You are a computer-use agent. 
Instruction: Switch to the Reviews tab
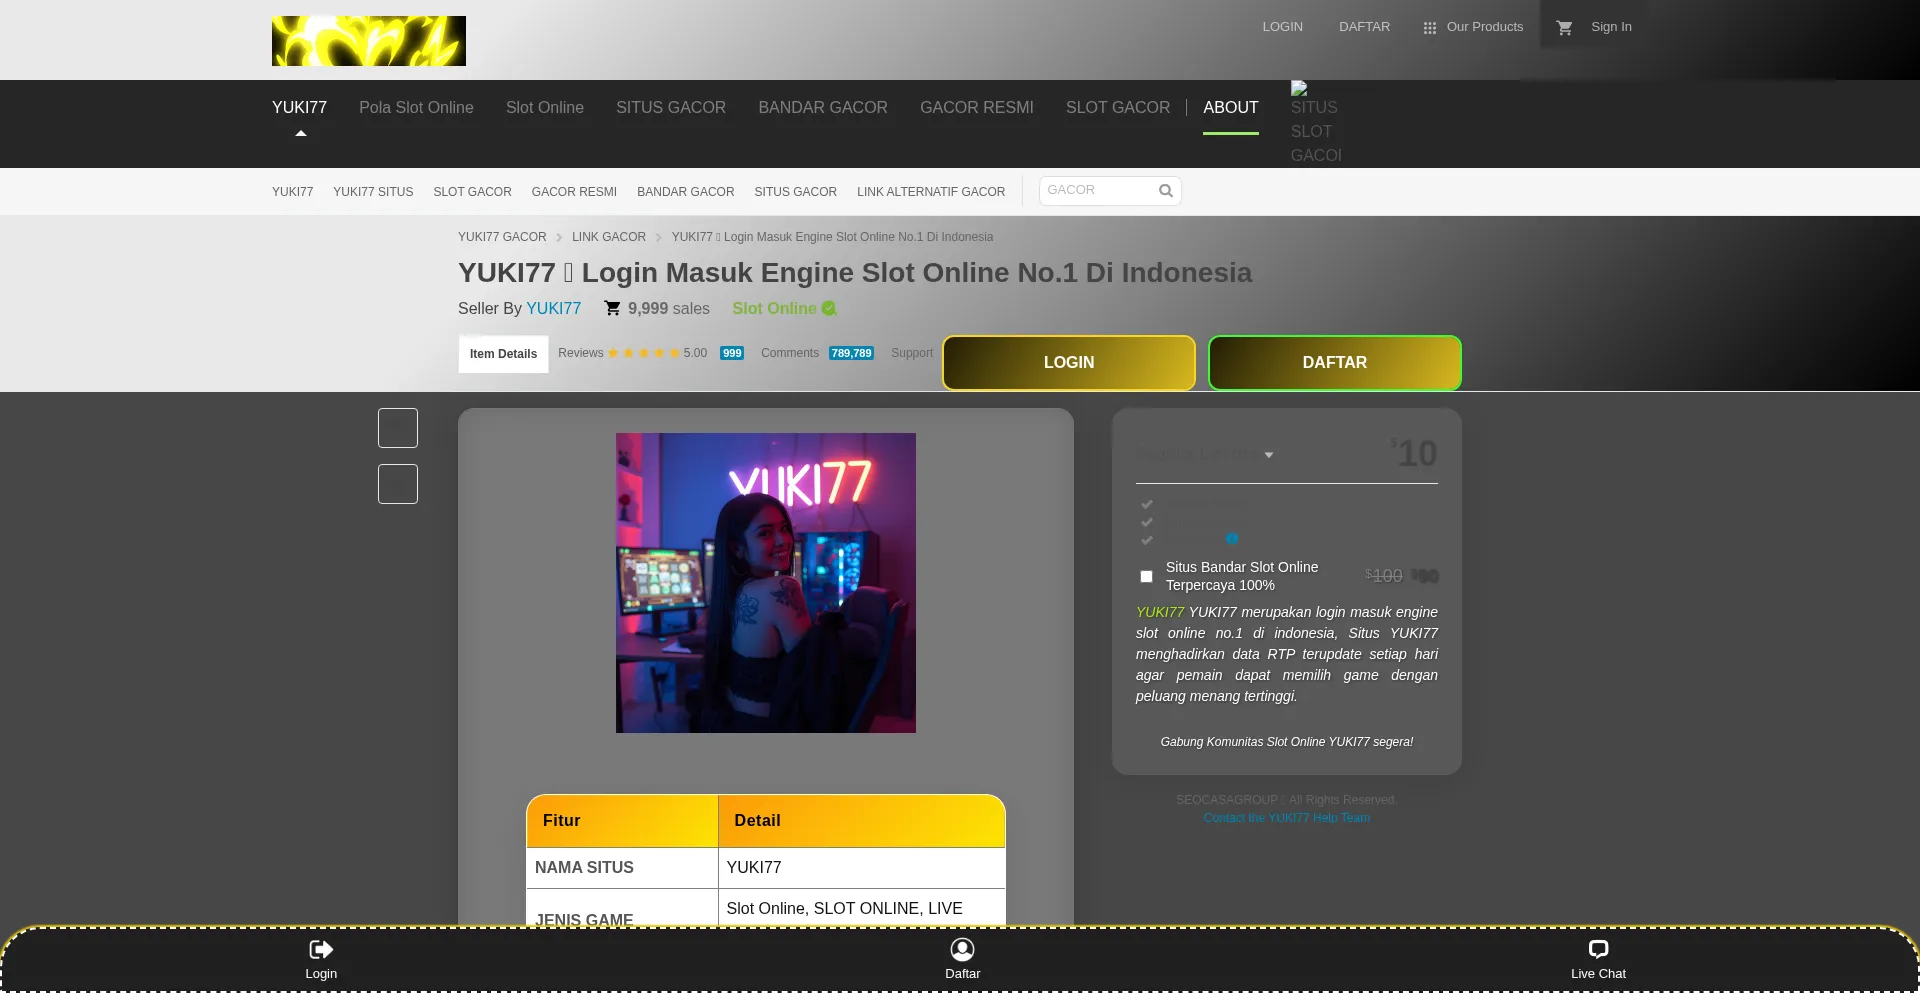pos(581,353)
